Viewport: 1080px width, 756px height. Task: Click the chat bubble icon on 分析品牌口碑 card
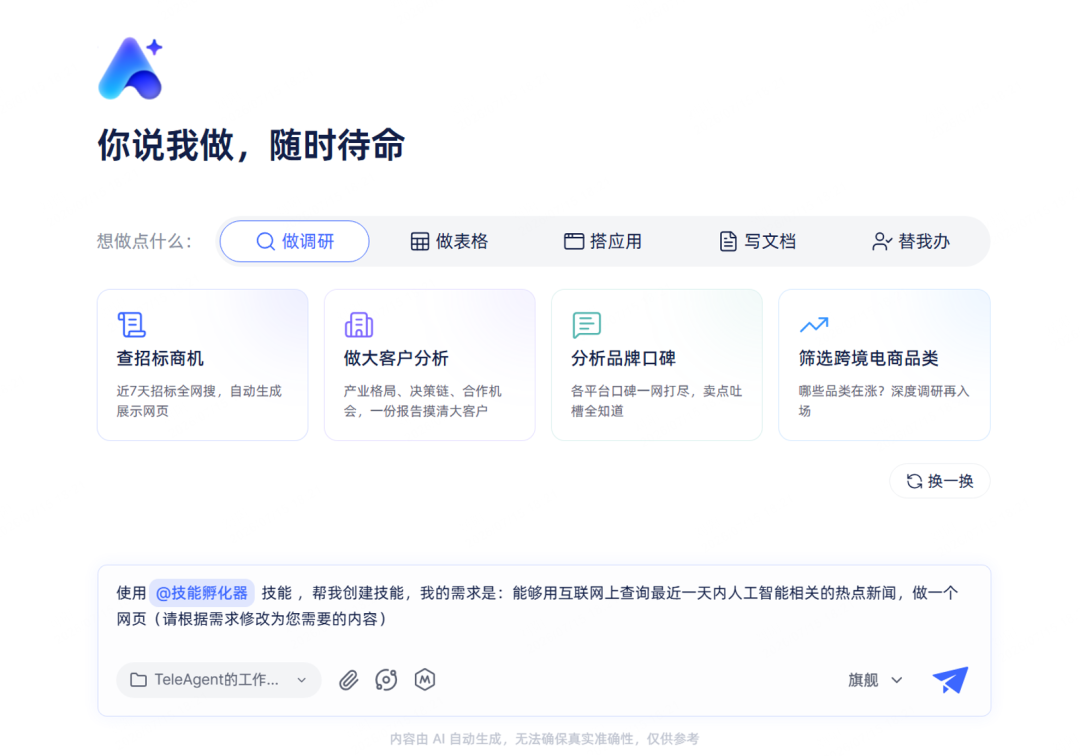[586, 324]
